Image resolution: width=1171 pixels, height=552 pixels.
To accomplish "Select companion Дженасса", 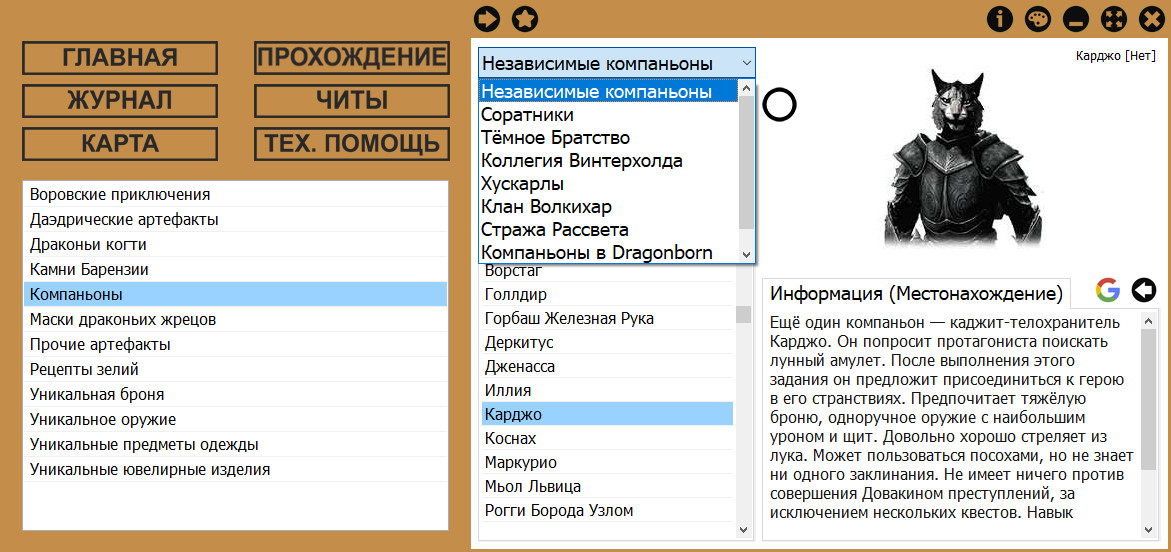I will (x=607, y=366).
